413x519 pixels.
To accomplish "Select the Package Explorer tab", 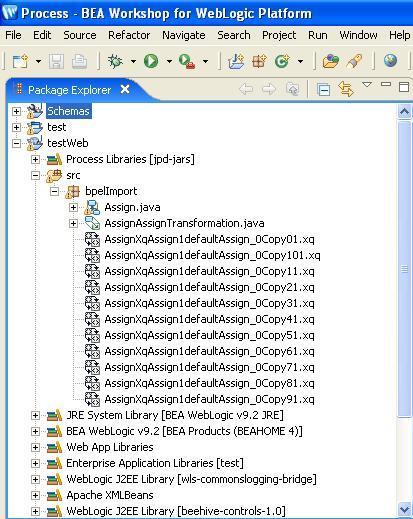I will click(x=69, y=90).
